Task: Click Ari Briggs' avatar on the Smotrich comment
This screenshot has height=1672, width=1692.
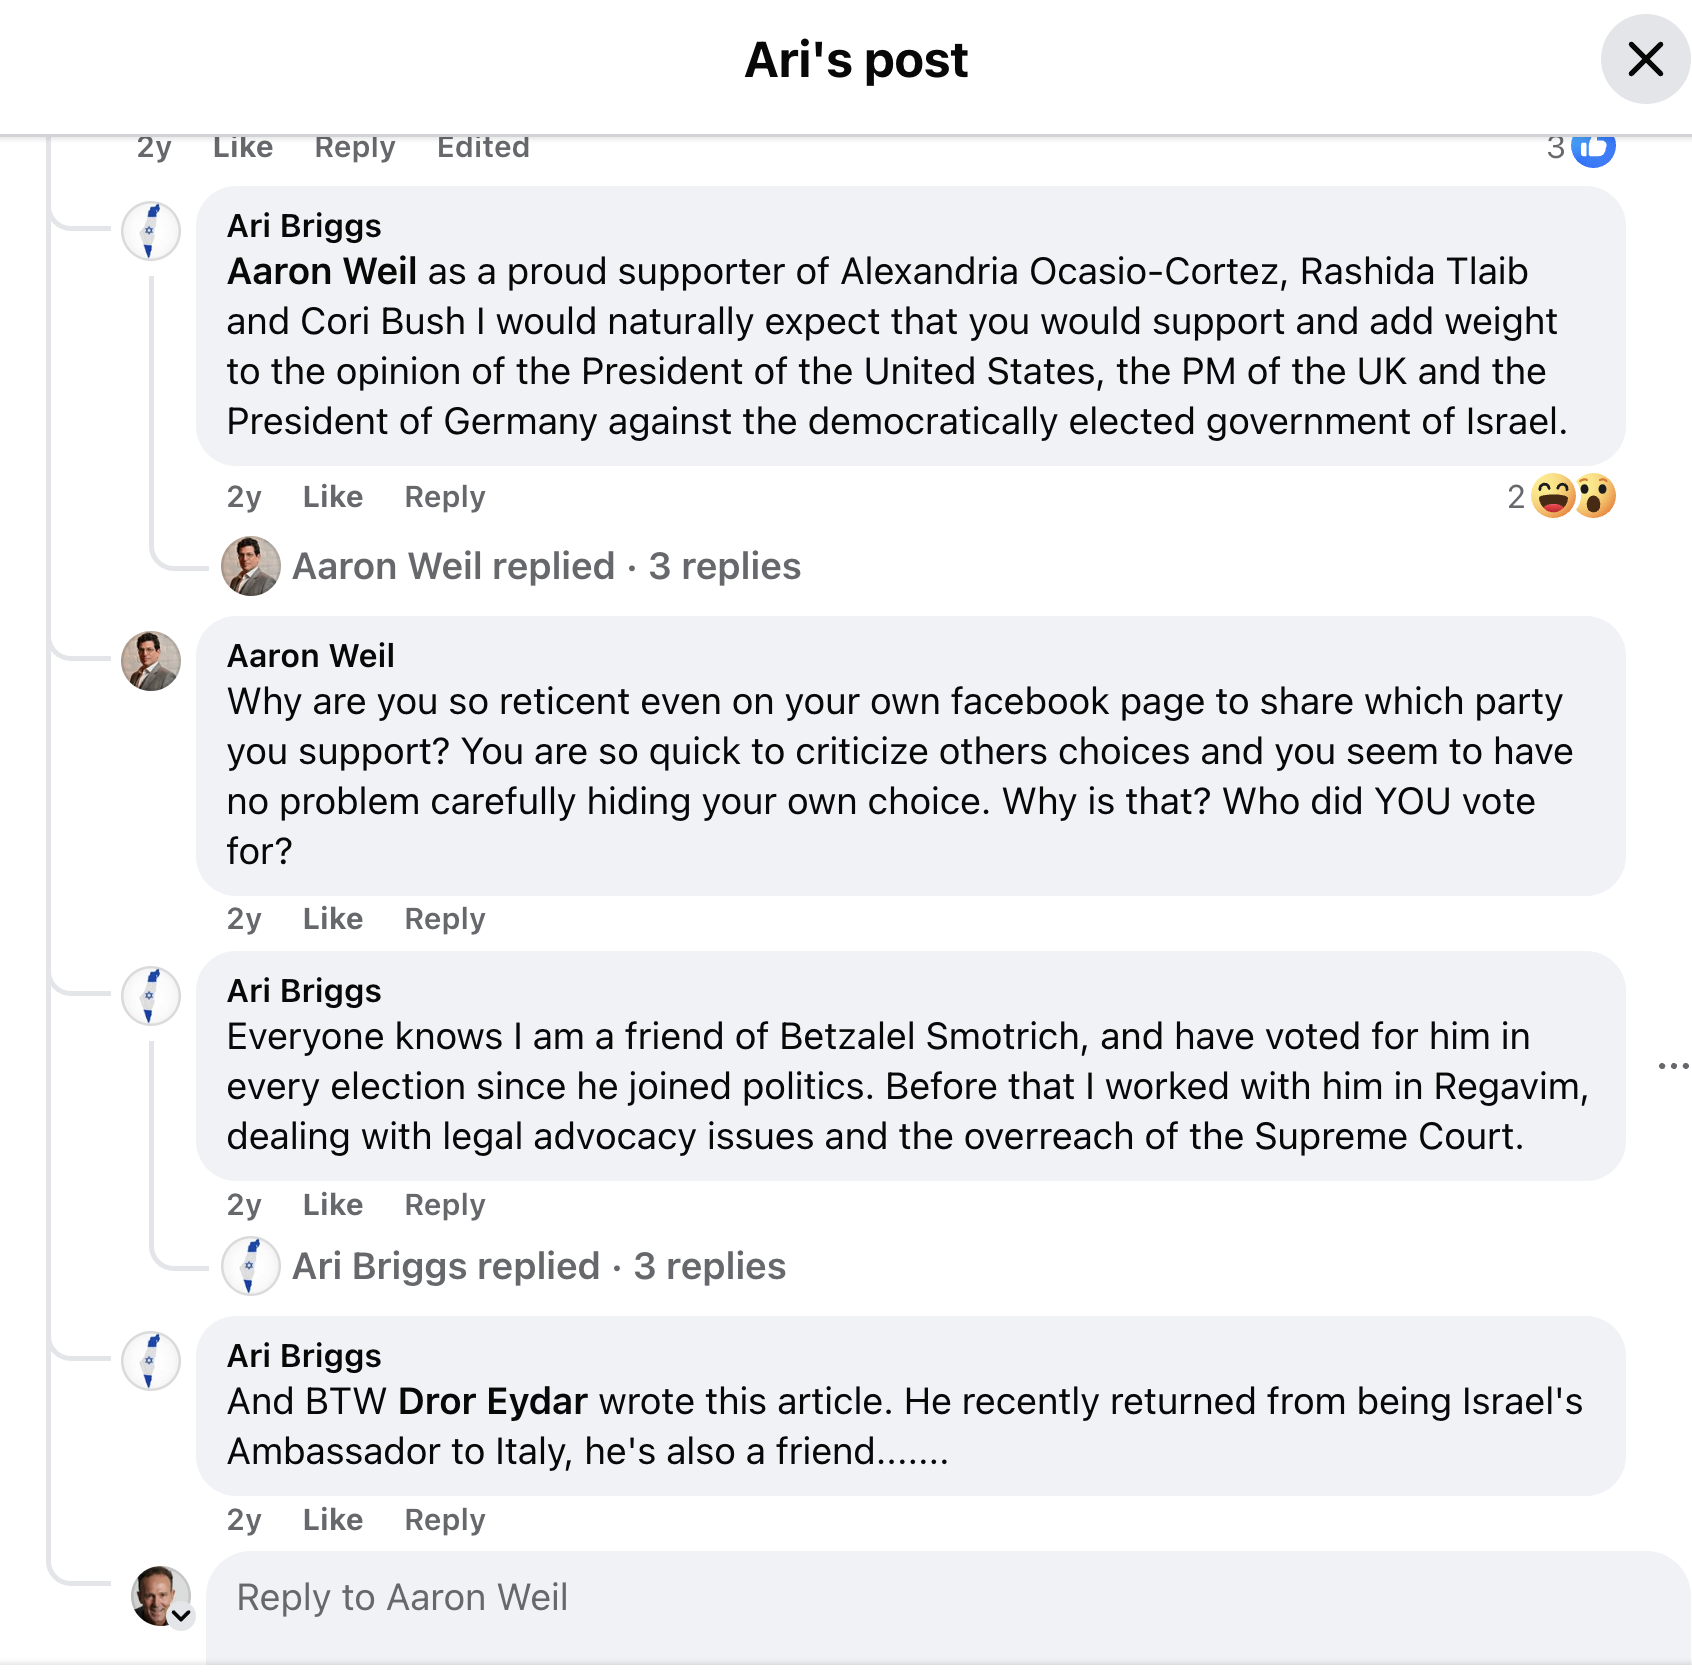Action: pyautogui.click(x=150, y=996)
